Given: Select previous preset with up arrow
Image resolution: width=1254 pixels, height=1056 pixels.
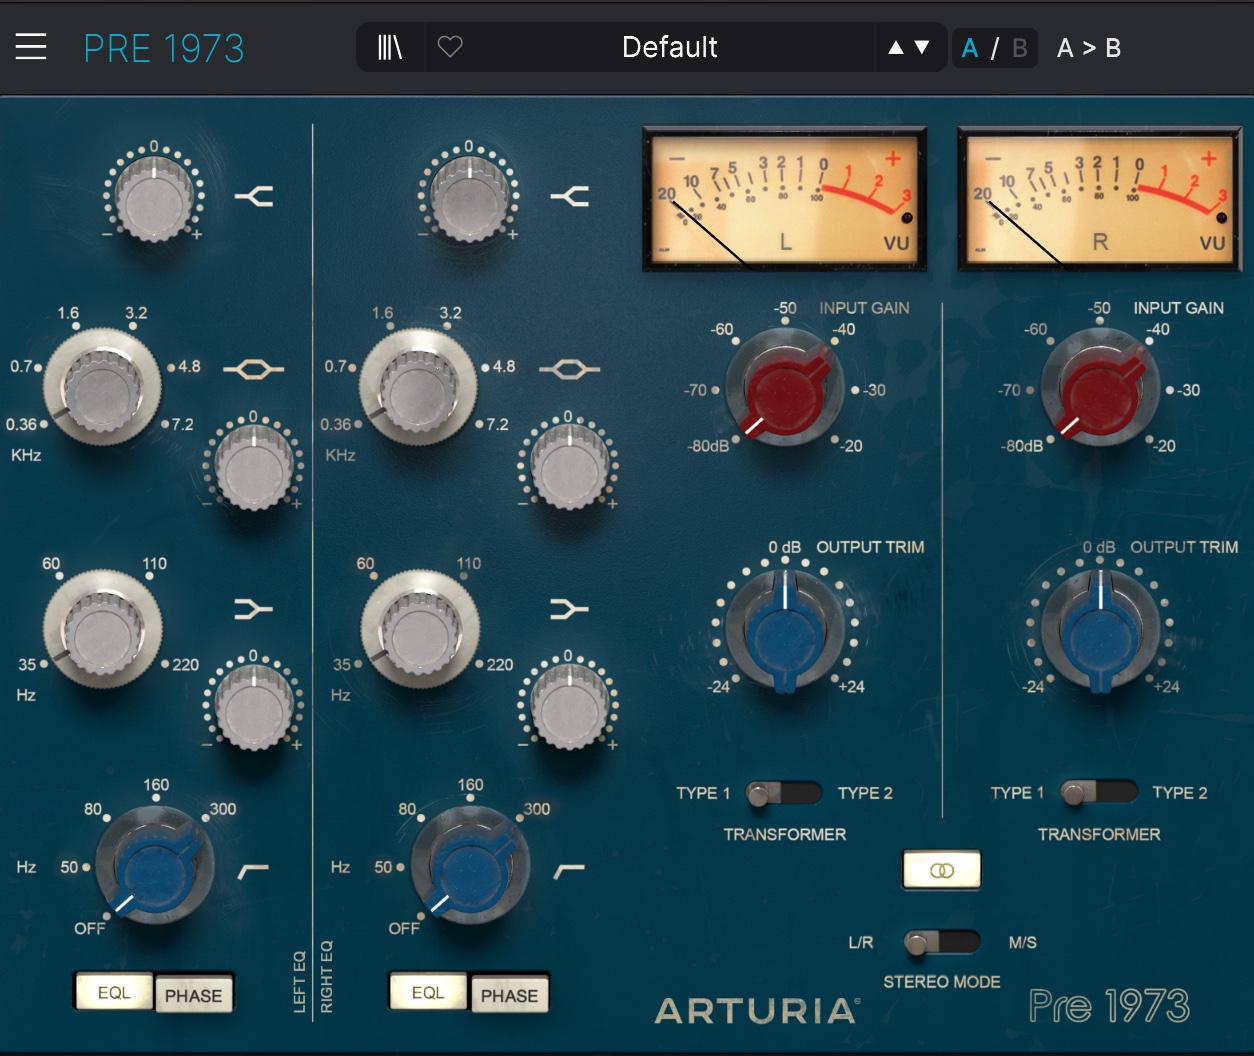Looking at the screenshot, I should click(x=896, y=47).
